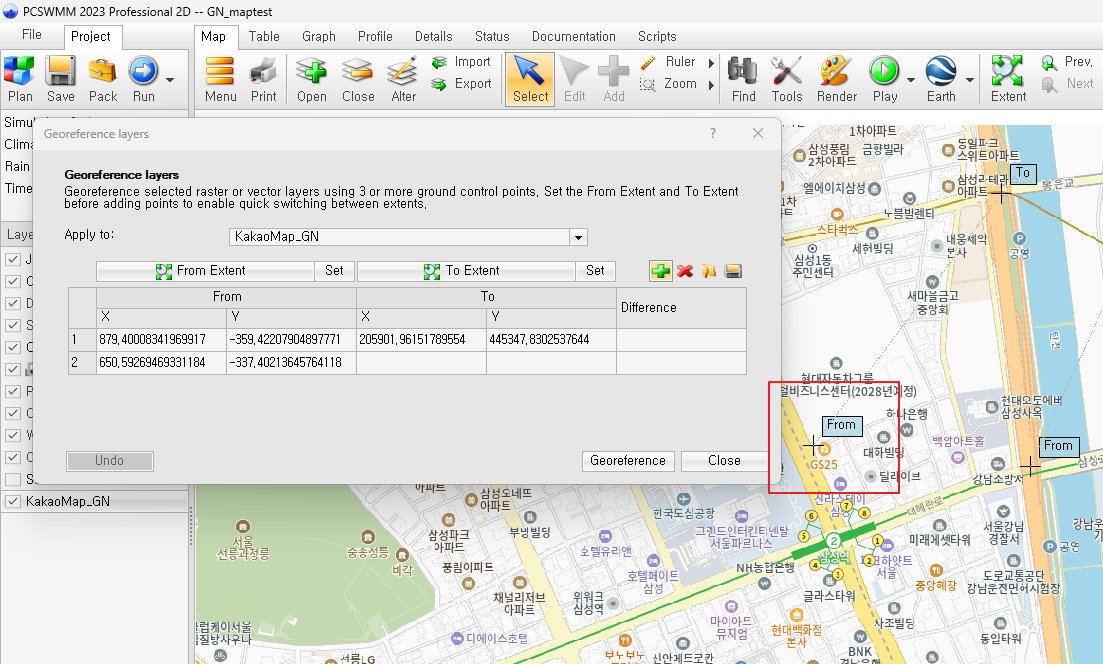Image resolution: width=1103 pixels, height=664 pixels.
Task: Click the Georeference button
Action: click(x=628, y=461)
